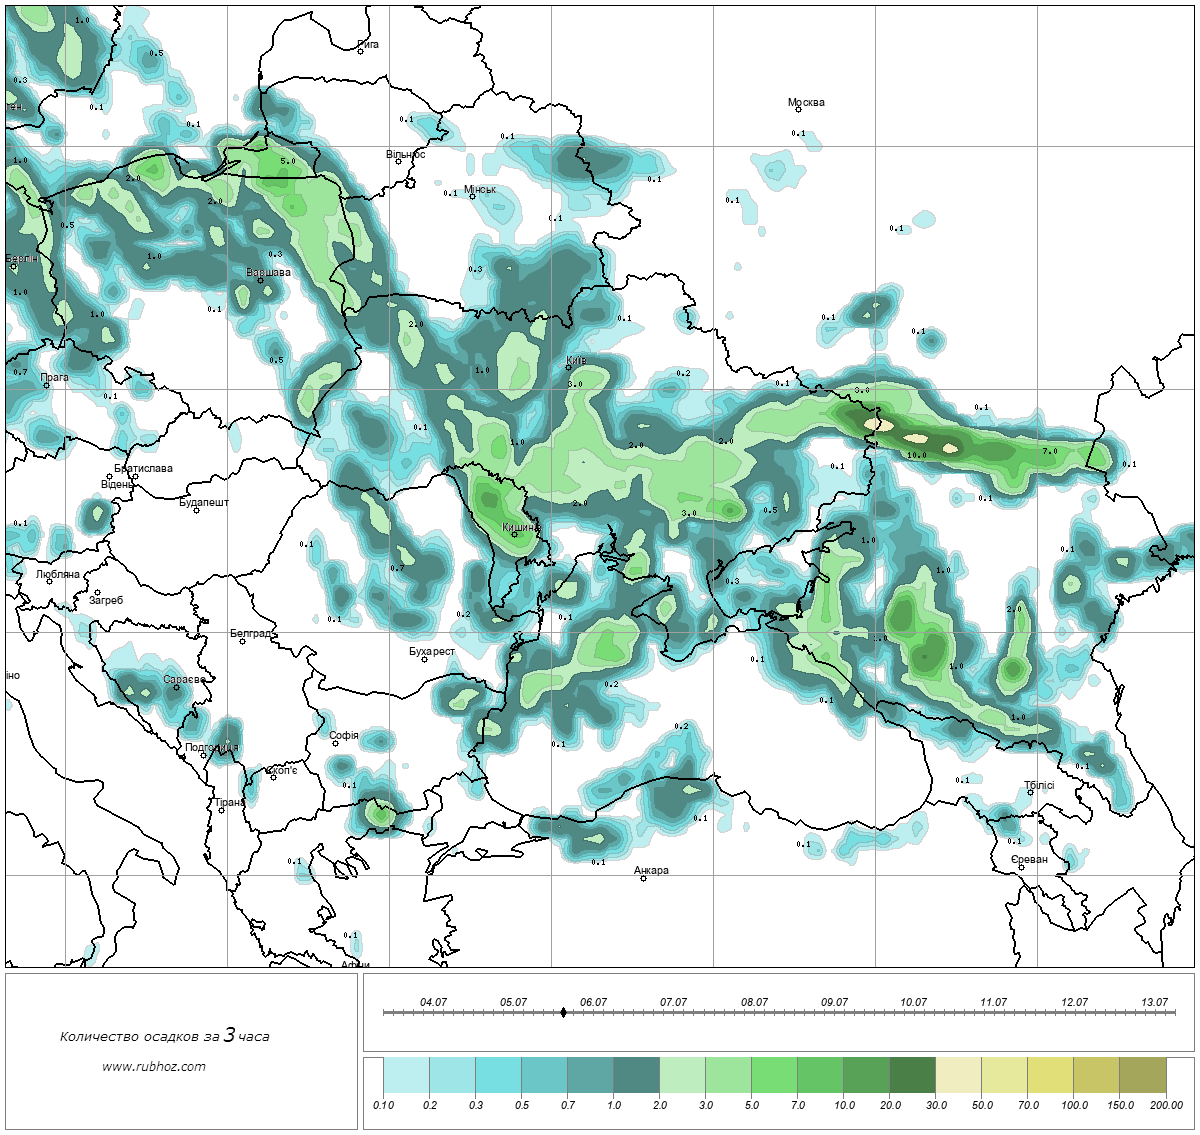Click the 'Количество осадков за 3 часа' caption
This screenshot has height=1135, width=1200.
[x=164, y=1036]
